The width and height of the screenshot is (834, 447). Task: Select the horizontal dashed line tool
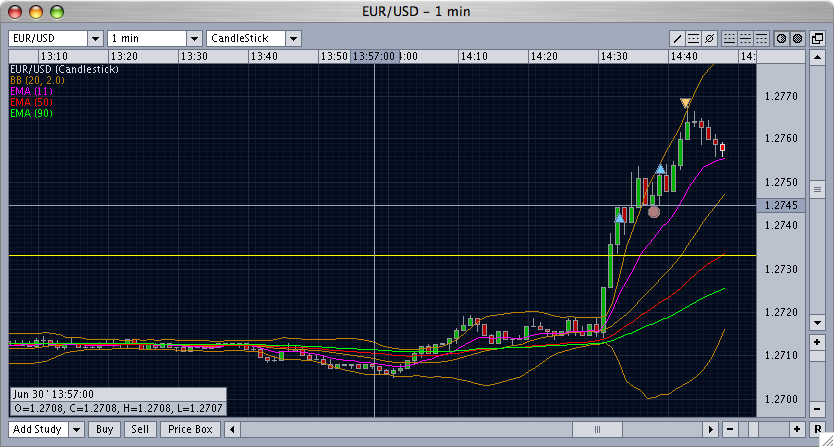693,38
